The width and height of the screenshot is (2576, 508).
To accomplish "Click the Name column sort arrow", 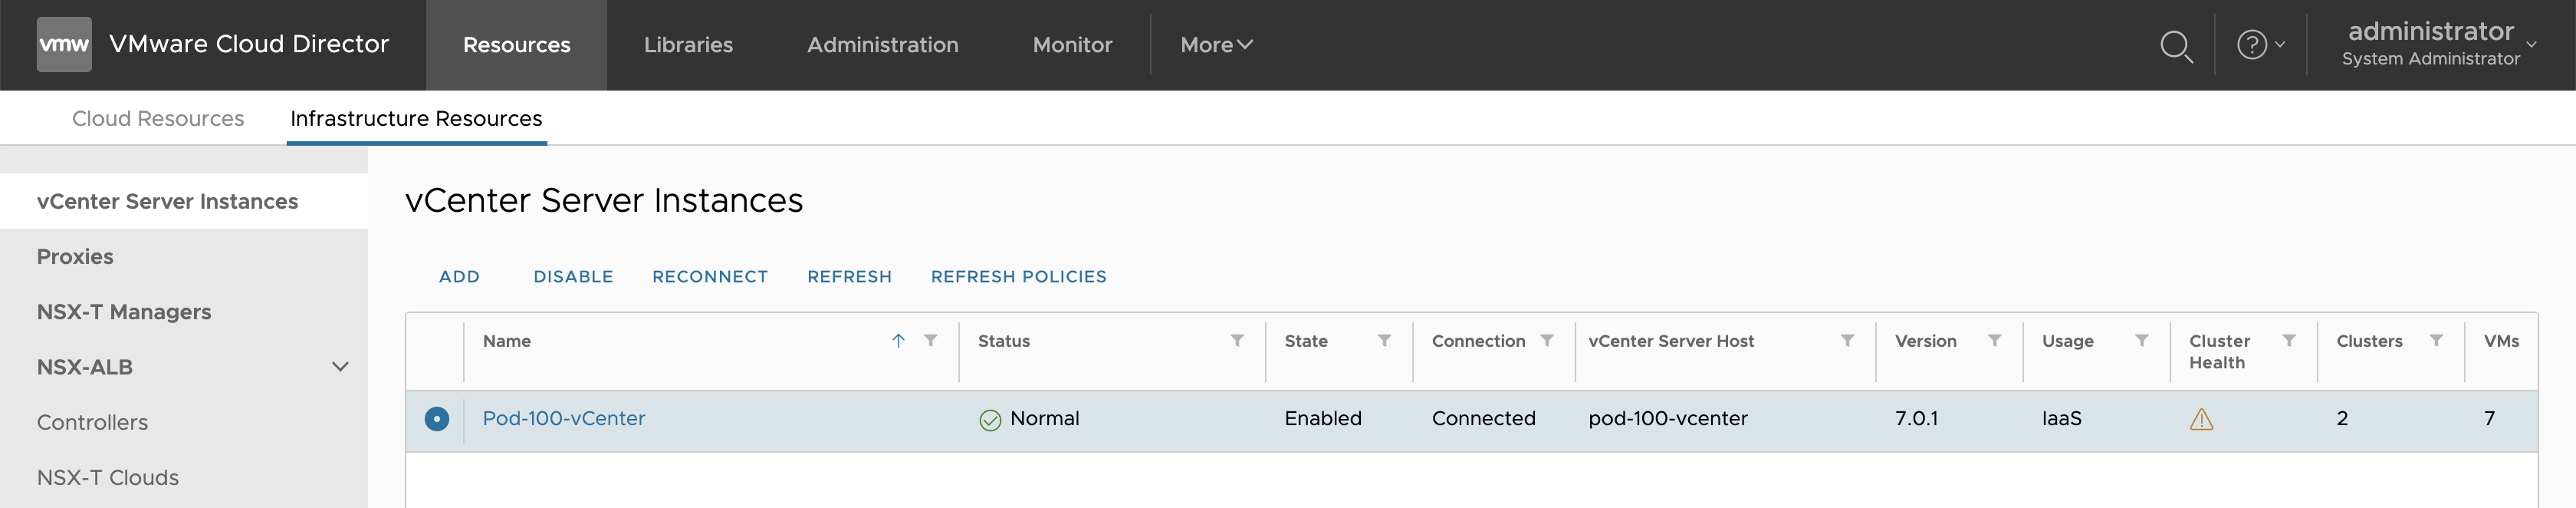I will point(898,341).
